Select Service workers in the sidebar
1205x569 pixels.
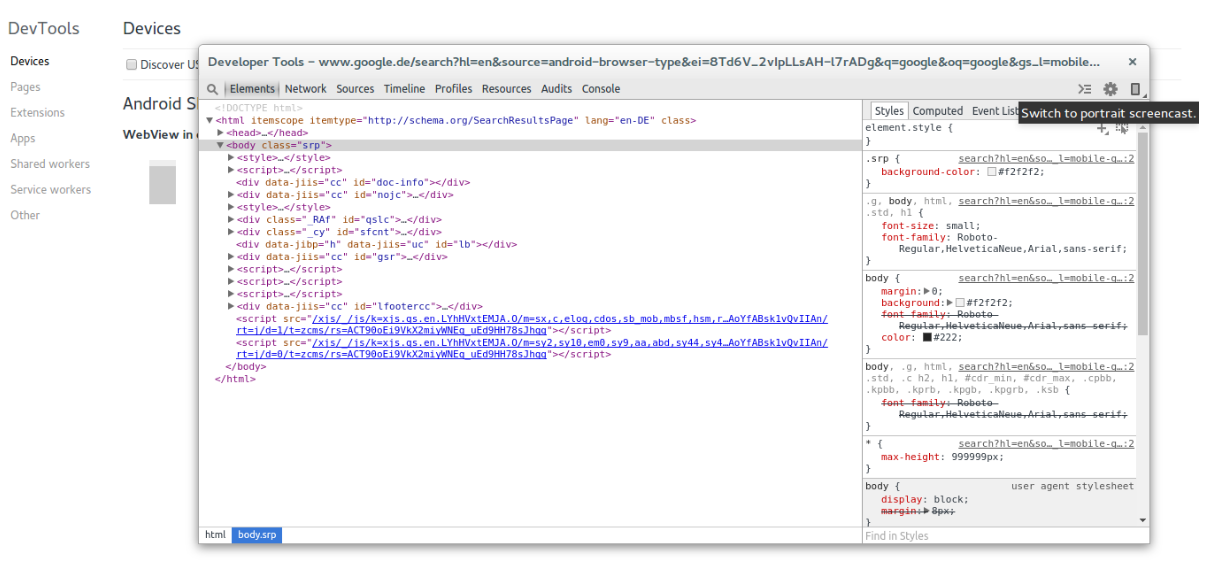click(50, 190)
